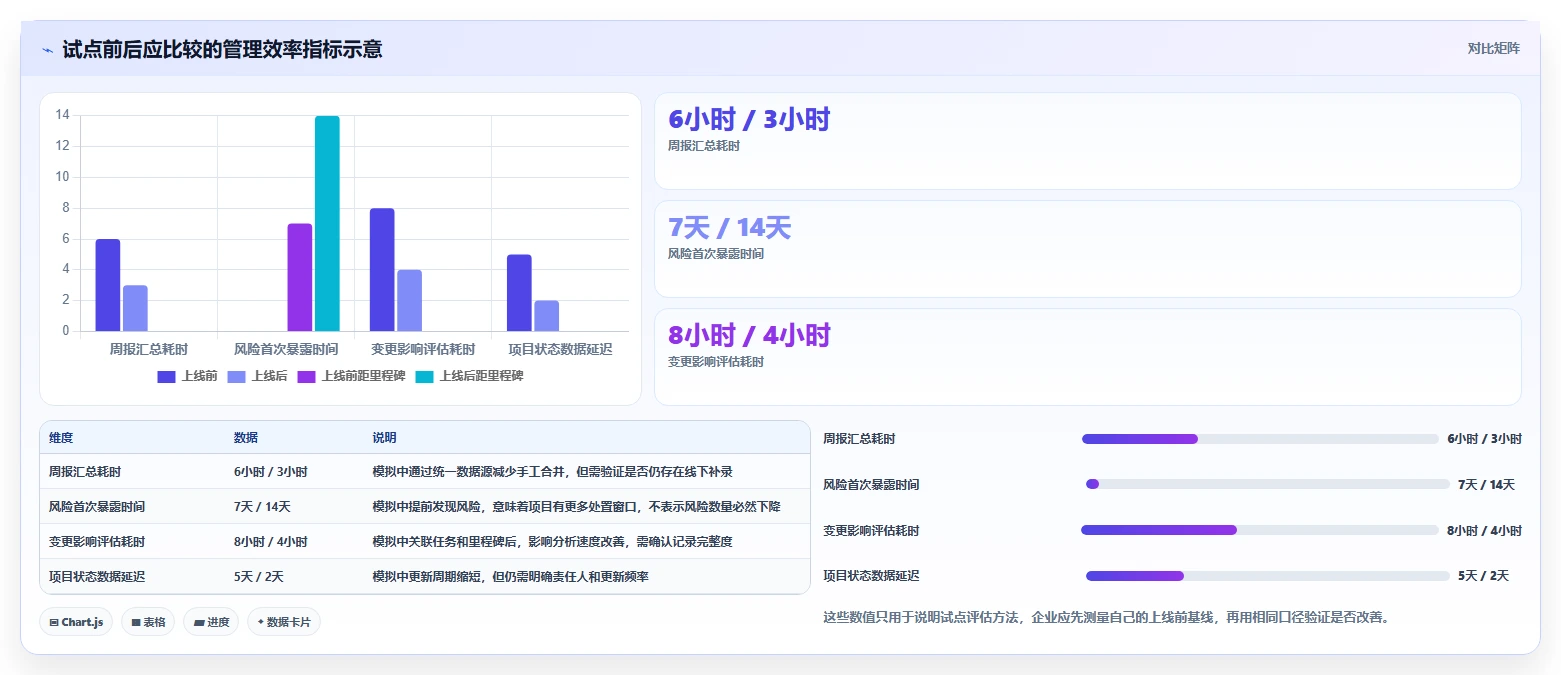Viewport: 1561px width, 675px height.
Task: Click the tall cyan 上线后距里程碑 bar
Action: [327, 224]
